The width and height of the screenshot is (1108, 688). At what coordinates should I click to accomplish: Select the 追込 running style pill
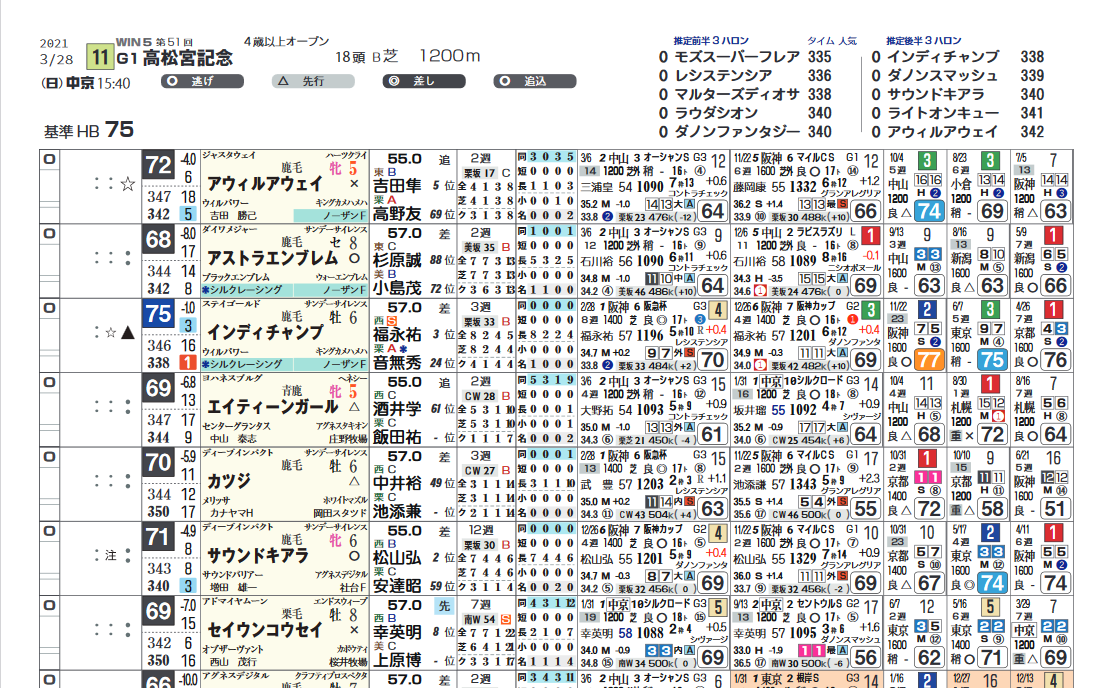pyautogui.click(x=535, y=81)
